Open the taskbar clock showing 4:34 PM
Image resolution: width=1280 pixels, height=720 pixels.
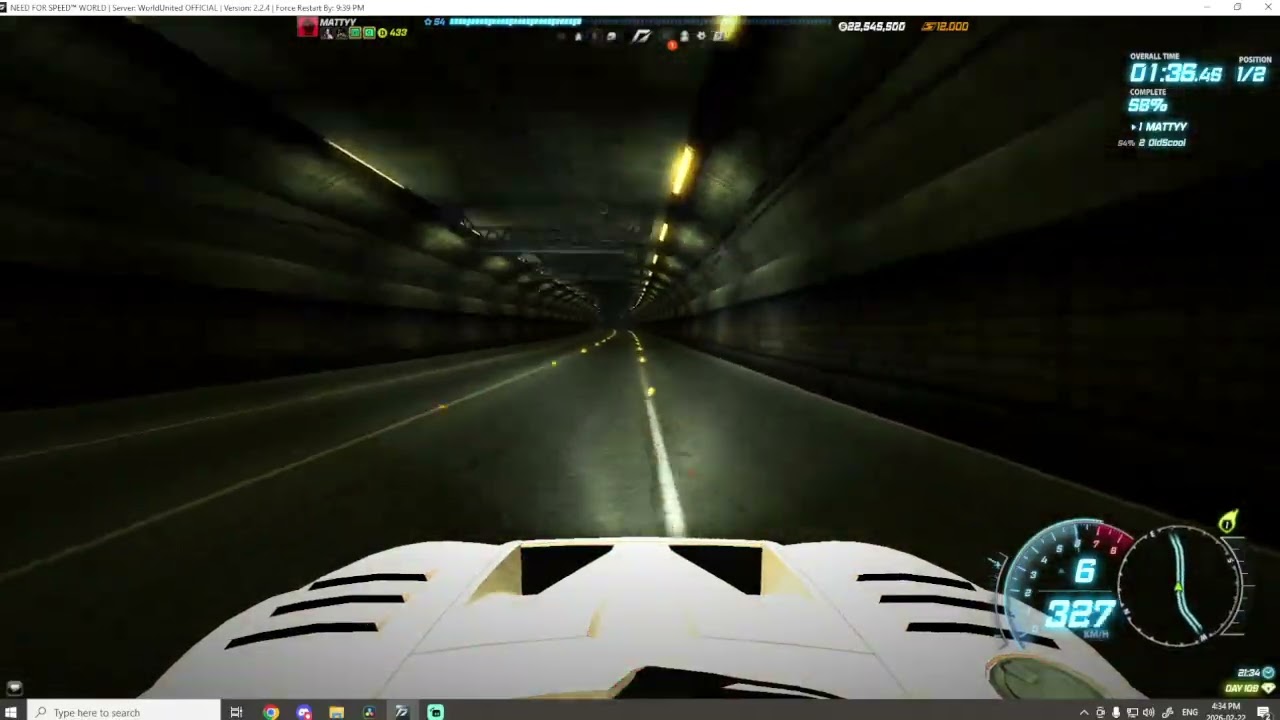[x=1226, y=712]
